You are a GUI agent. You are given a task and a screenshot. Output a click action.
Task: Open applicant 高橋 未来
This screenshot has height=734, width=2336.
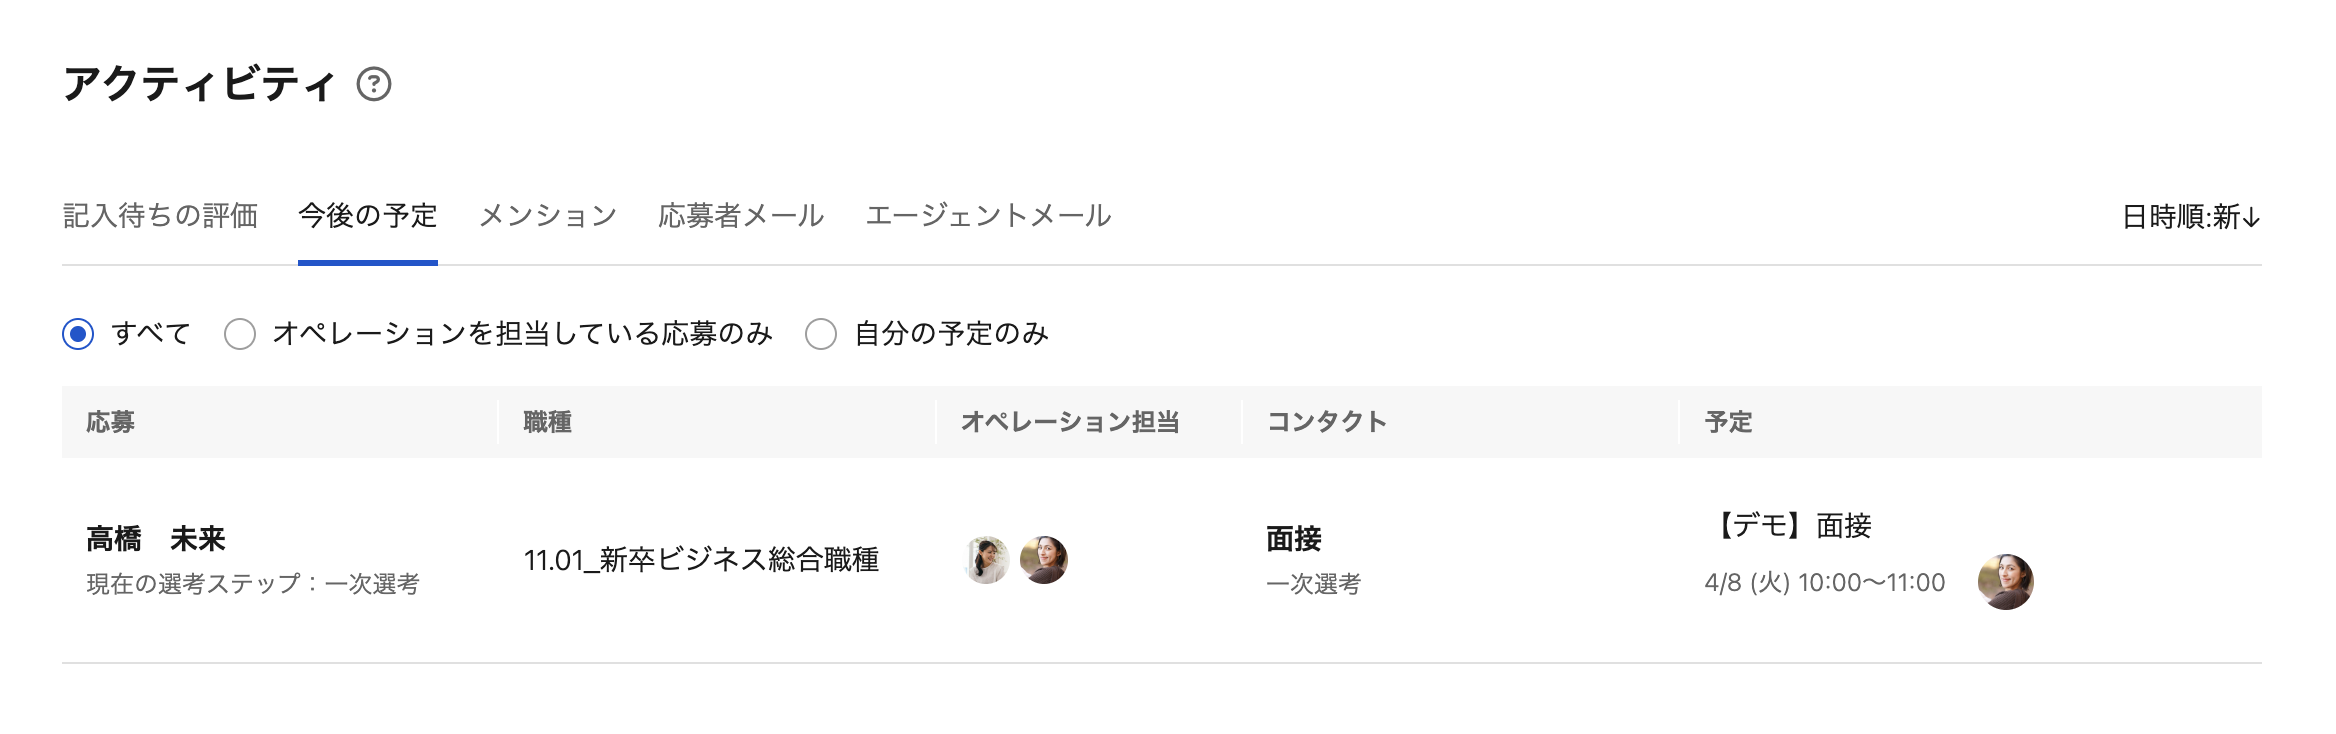click(156, 539)
